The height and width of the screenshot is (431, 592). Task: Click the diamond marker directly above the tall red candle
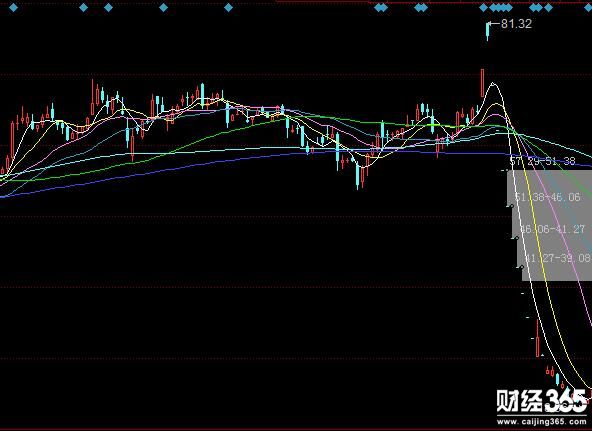coord(483,7)
